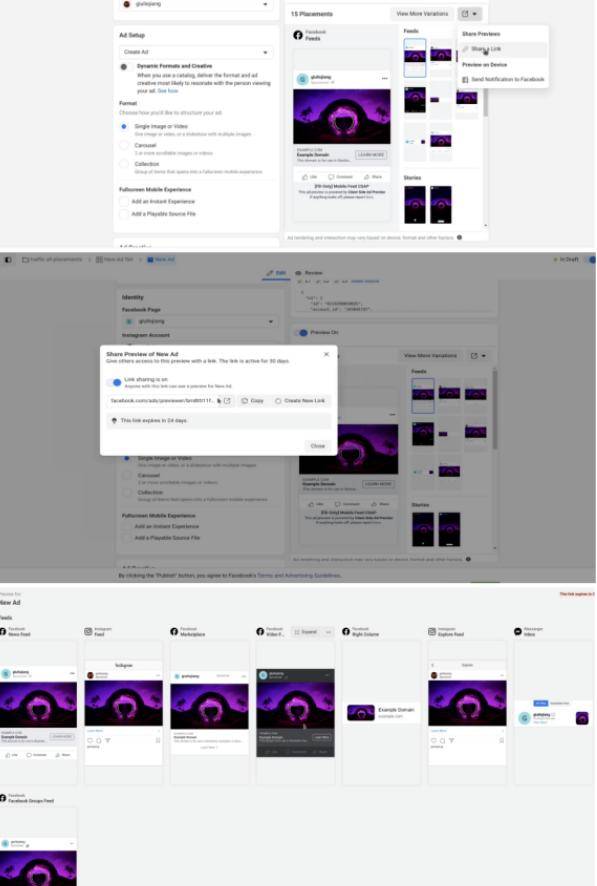Expand the Create Ad dropdown
Image resolution: width=597 pixels, height=886 pixels.
point(196,52)
